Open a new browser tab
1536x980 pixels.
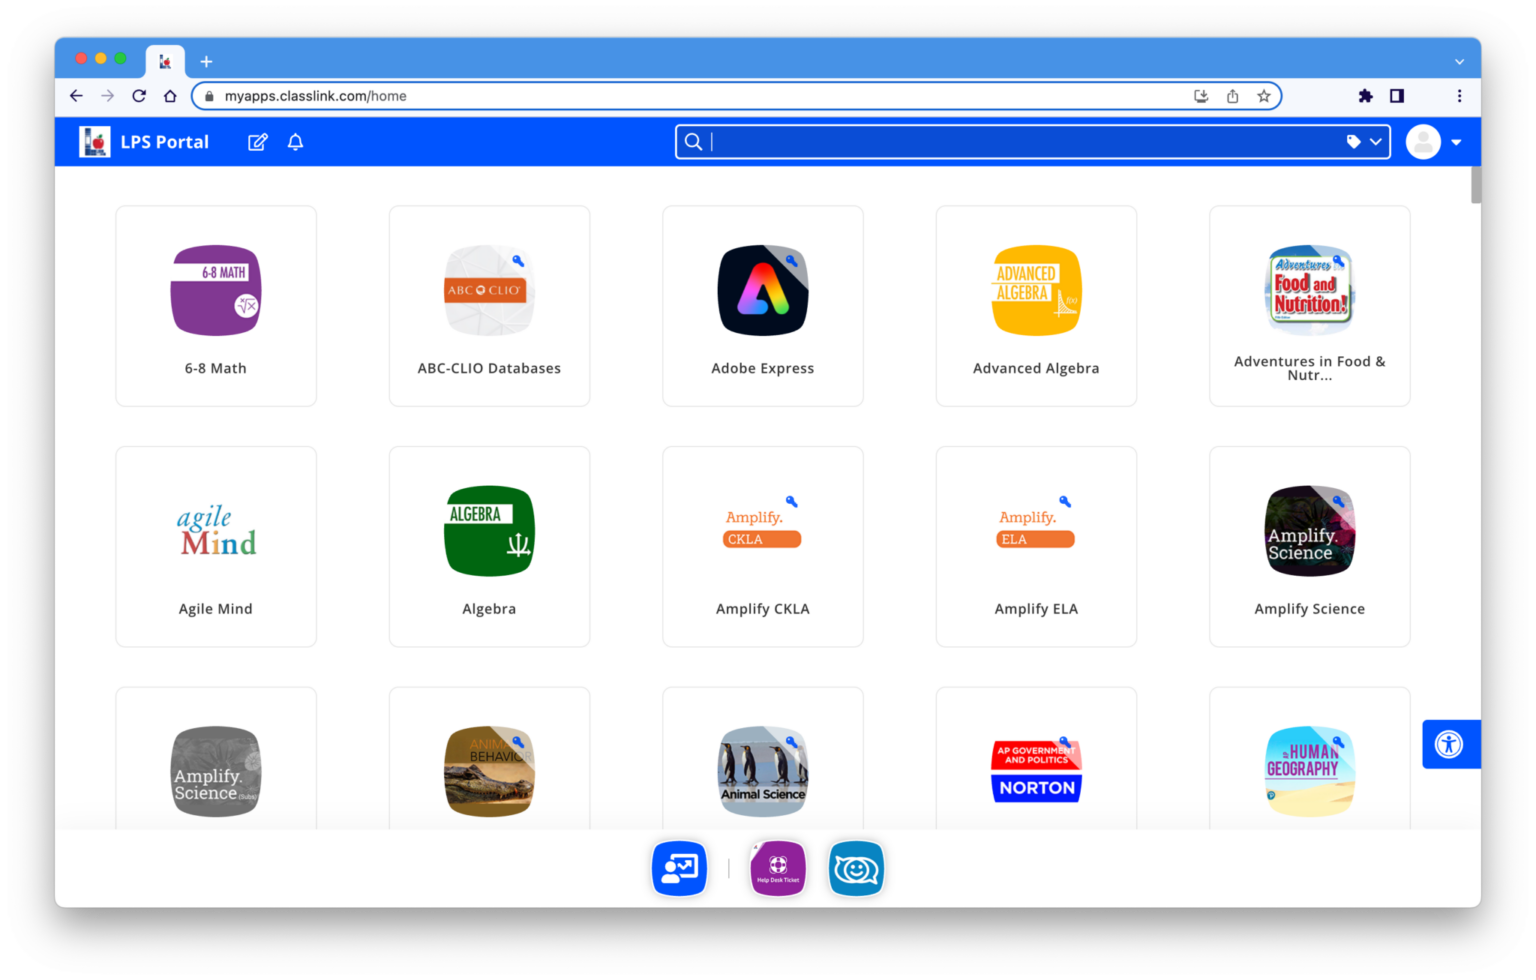coord(206,61)
